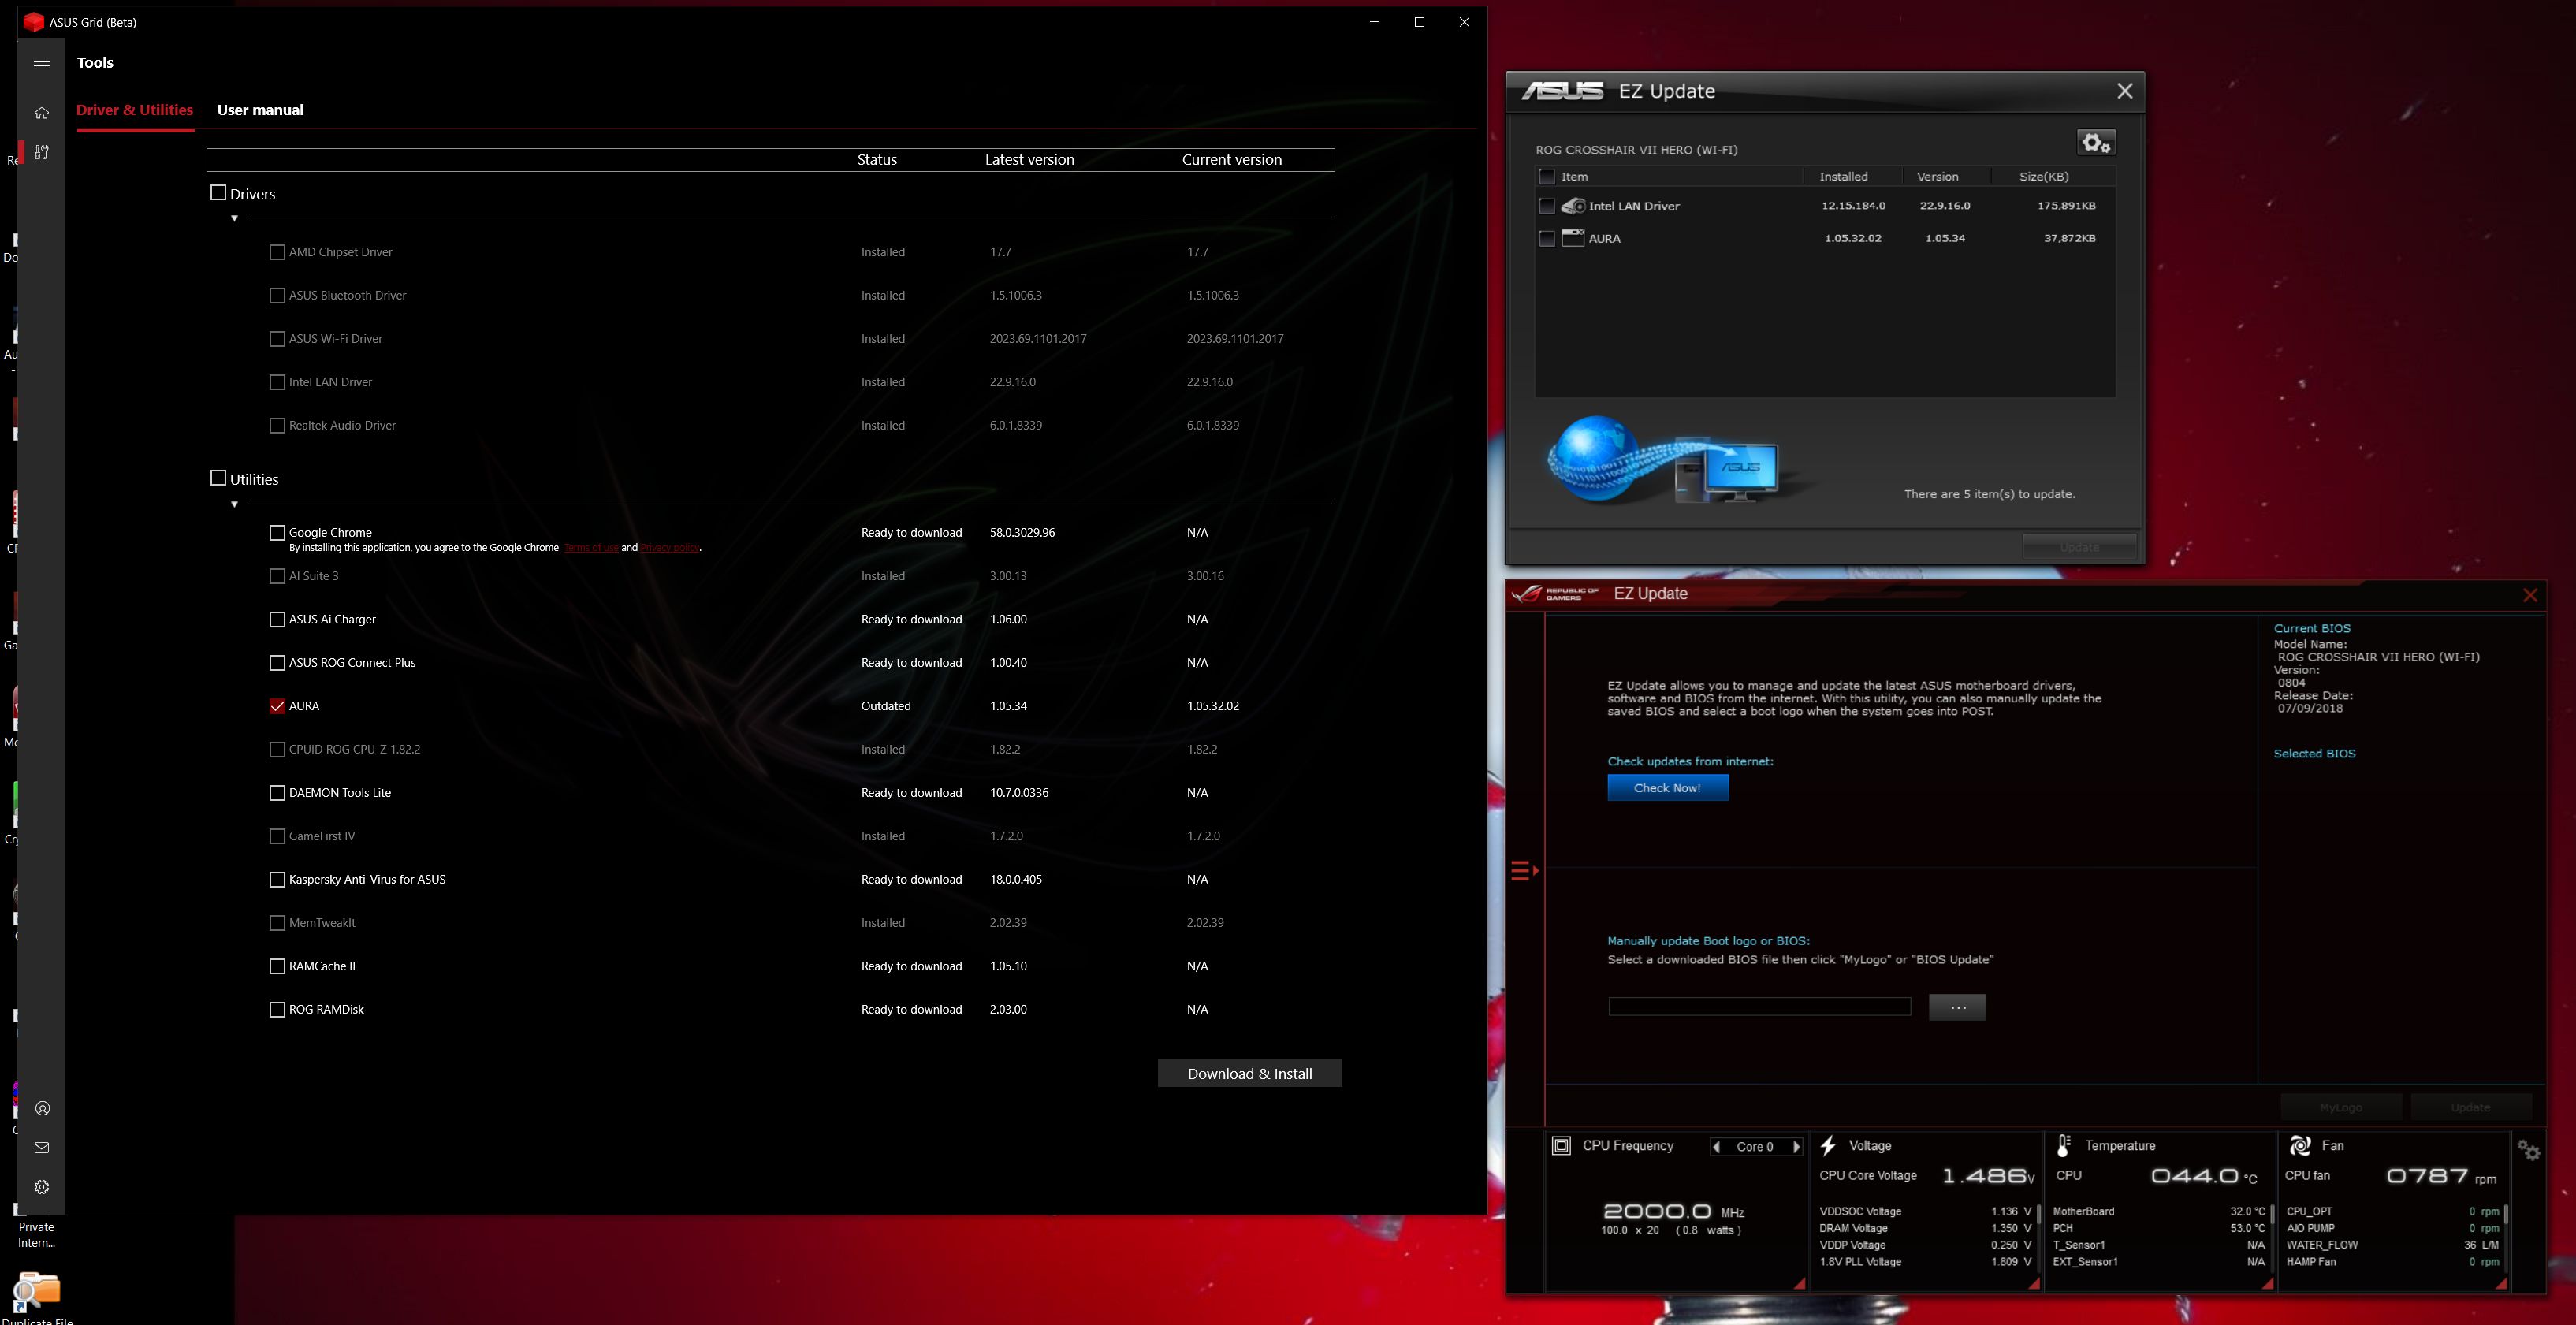
Task: Switch to the User manual tab
Action: (x=259, y=110)
